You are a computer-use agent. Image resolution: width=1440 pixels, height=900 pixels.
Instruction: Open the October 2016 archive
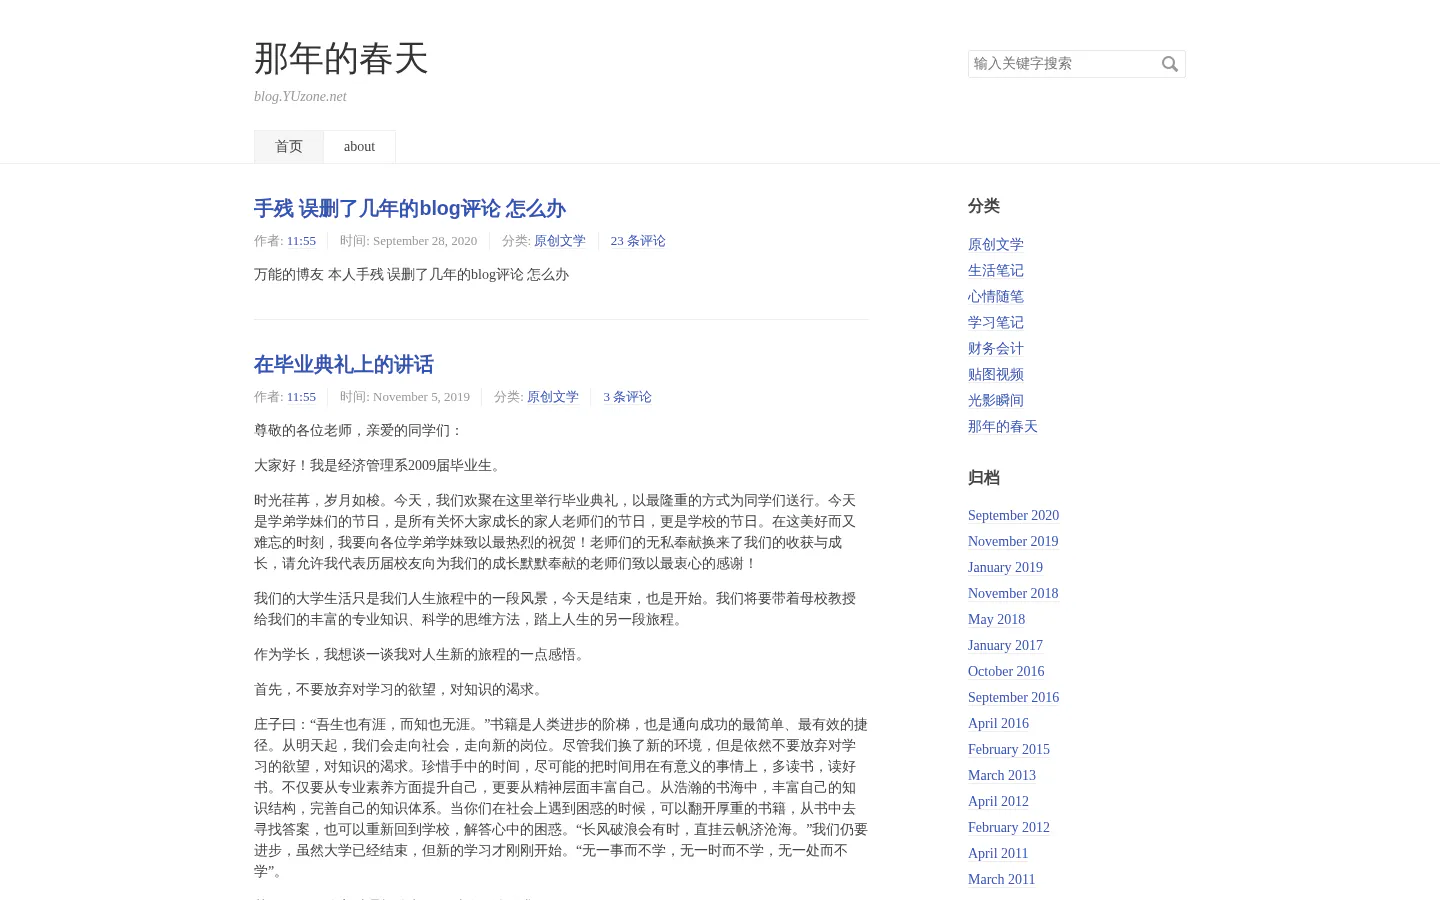pyautogui.click(x=1006, y=672)
